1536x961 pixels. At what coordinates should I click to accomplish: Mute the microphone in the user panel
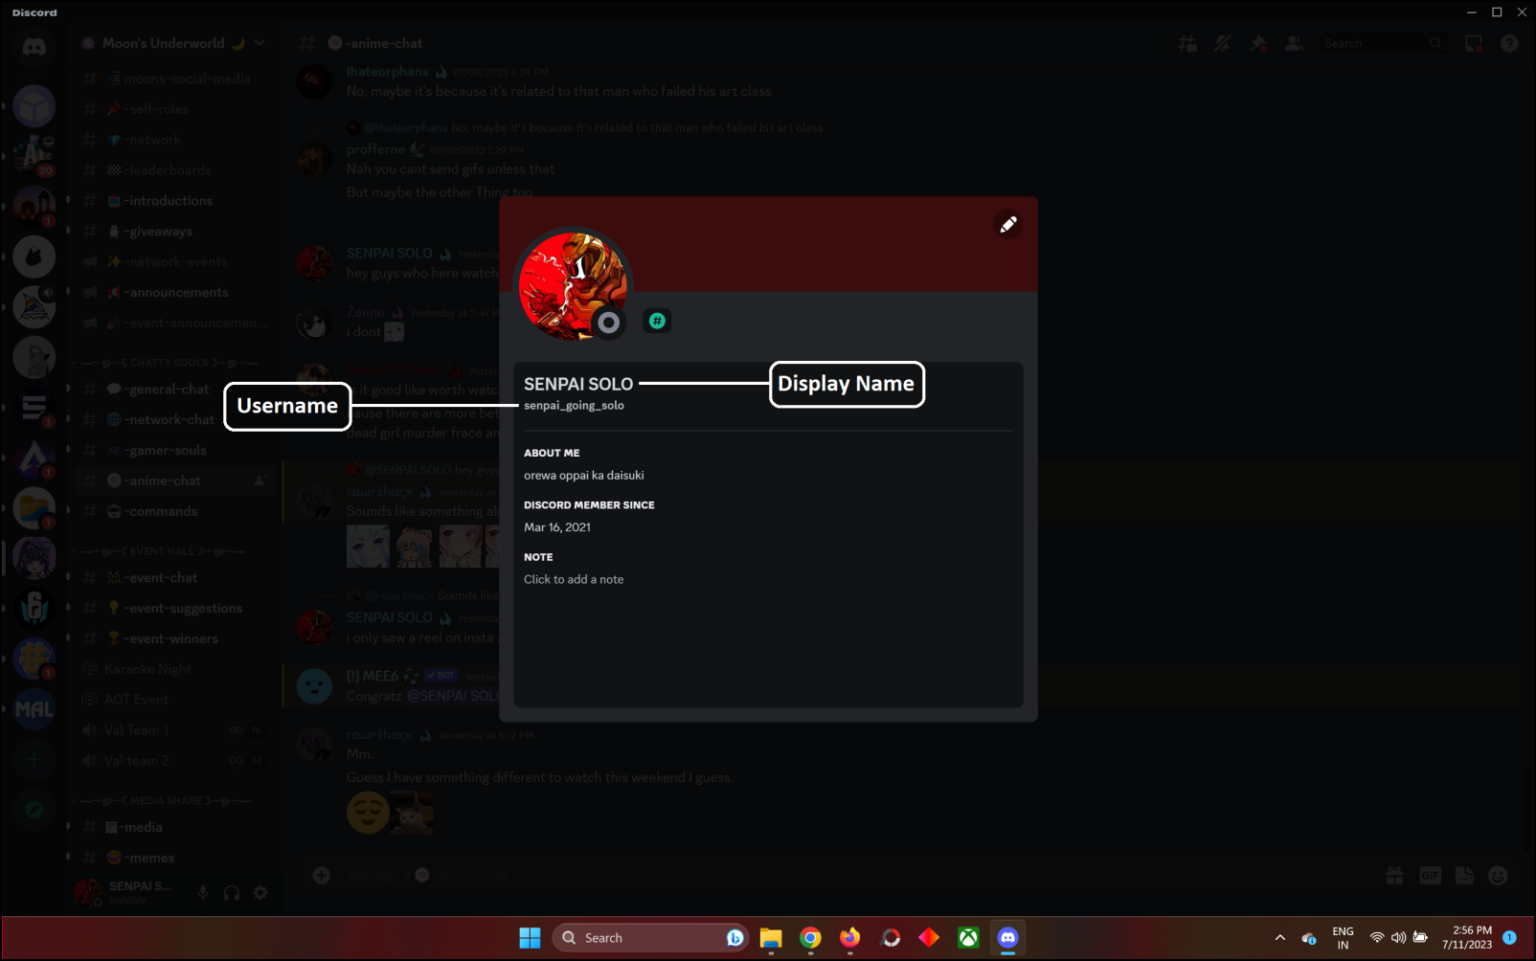pos(202,892)
